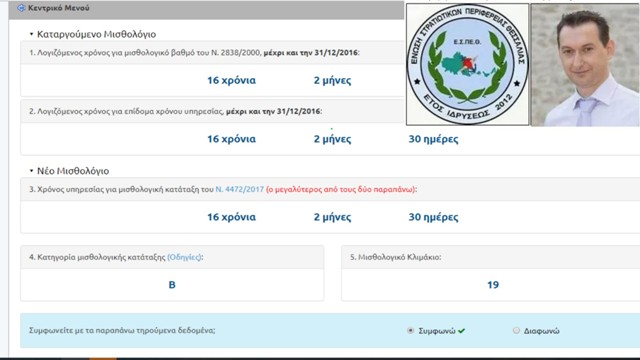Click "2 μήνες" under item 1
The width and height of the screenshot is (640, 360).
point(332,80)
